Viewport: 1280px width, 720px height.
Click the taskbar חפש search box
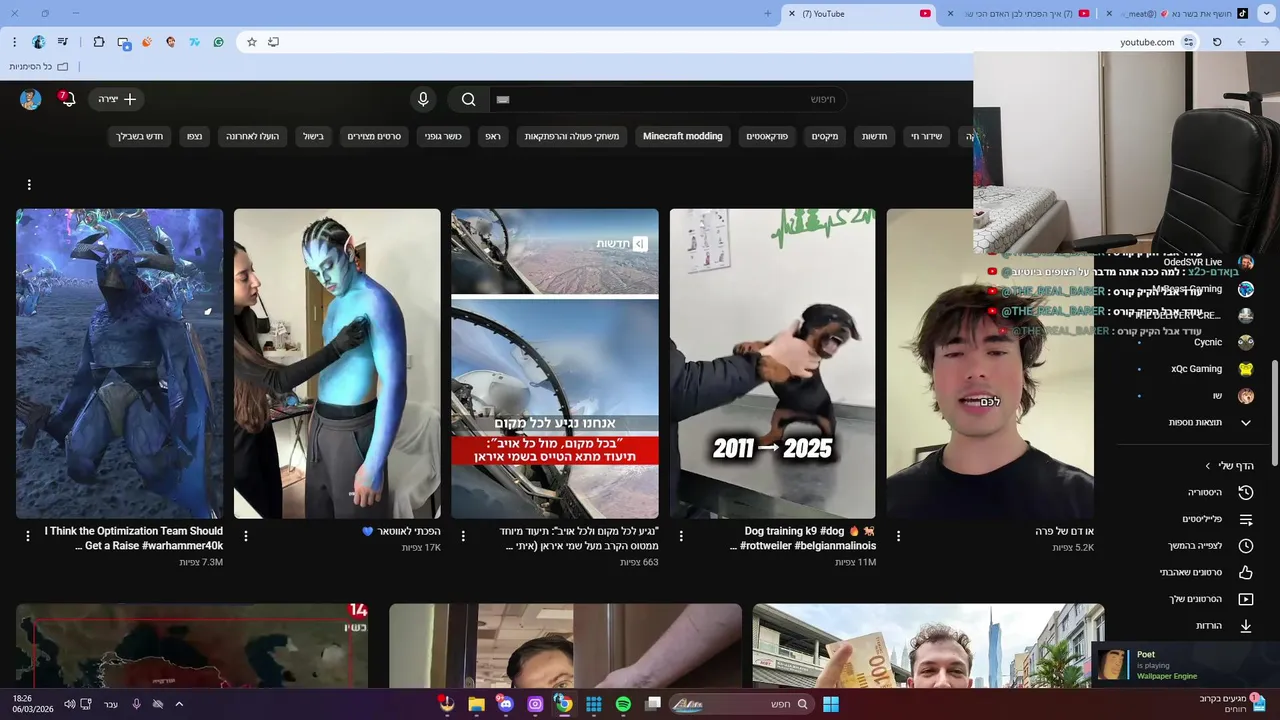click(x=741, y=704)
